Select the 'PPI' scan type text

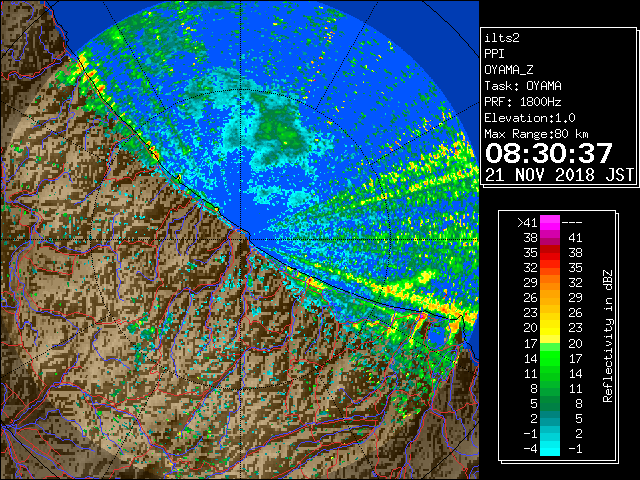click(x=494, y=54)
